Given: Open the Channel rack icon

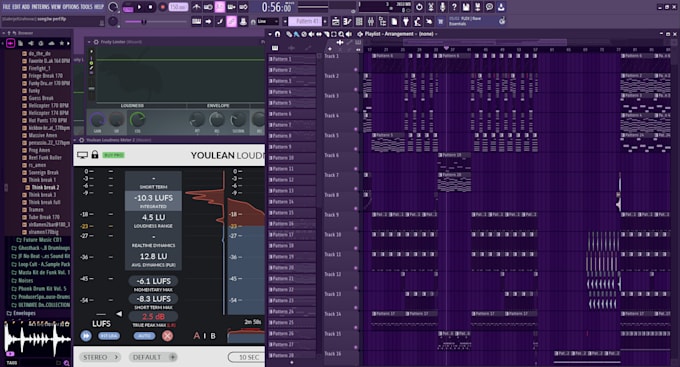Looking at the screenshot, I should coord(360,21).
